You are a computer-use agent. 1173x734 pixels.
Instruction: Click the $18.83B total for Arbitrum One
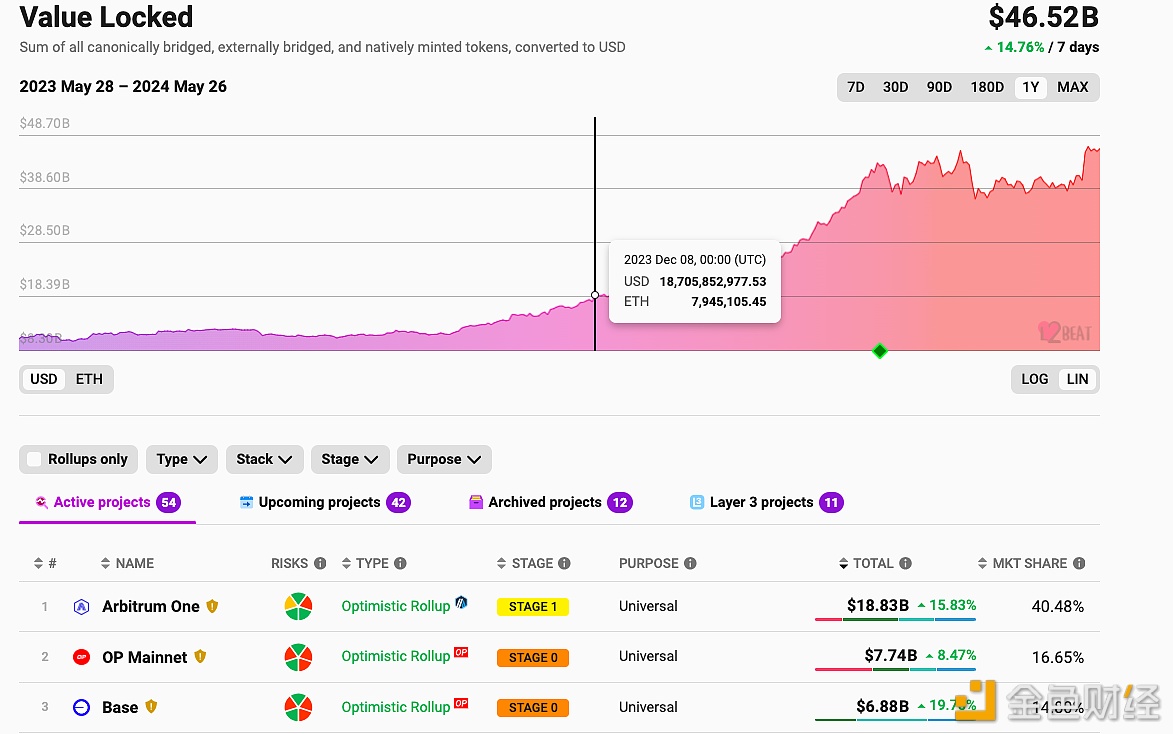click(878, 605)
